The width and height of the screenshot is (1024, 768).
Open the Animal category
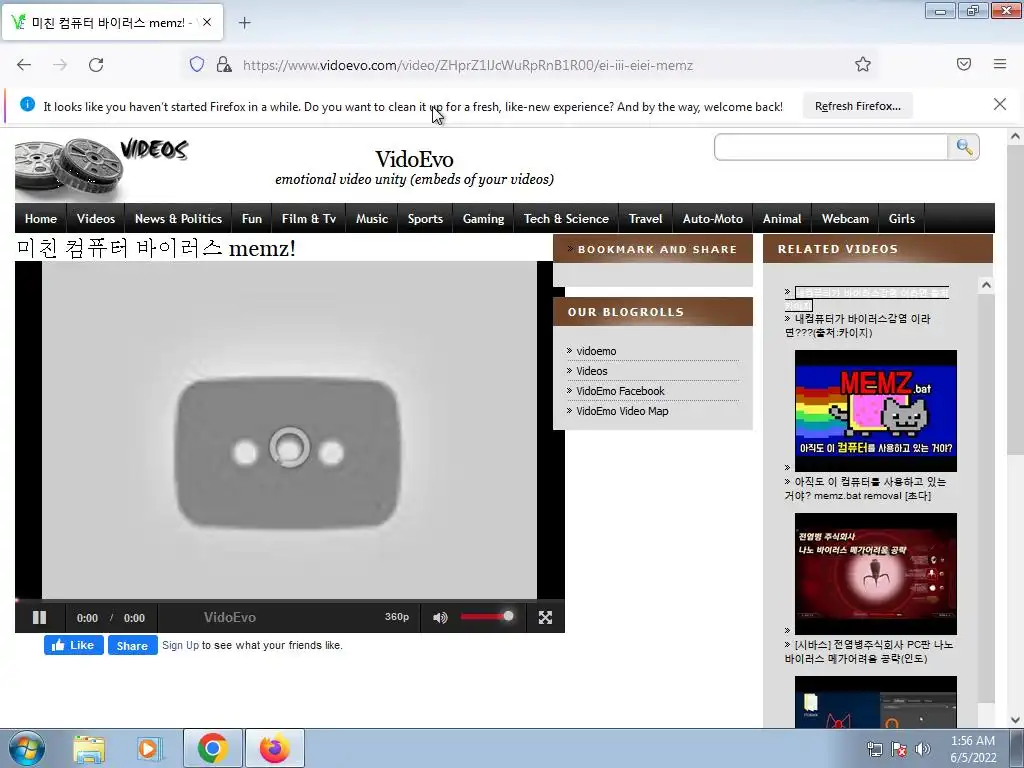coord(782,219)
